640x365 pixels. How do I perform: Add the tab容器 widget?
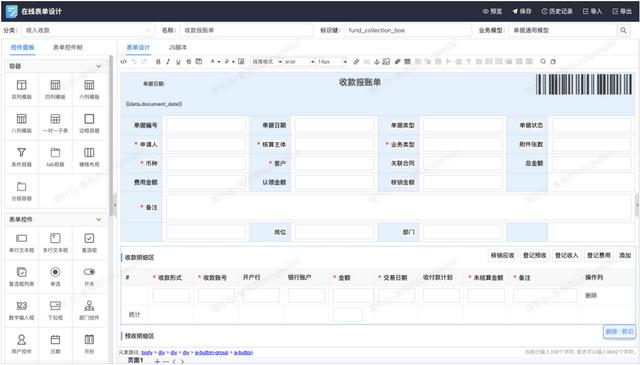pos(55,157)
